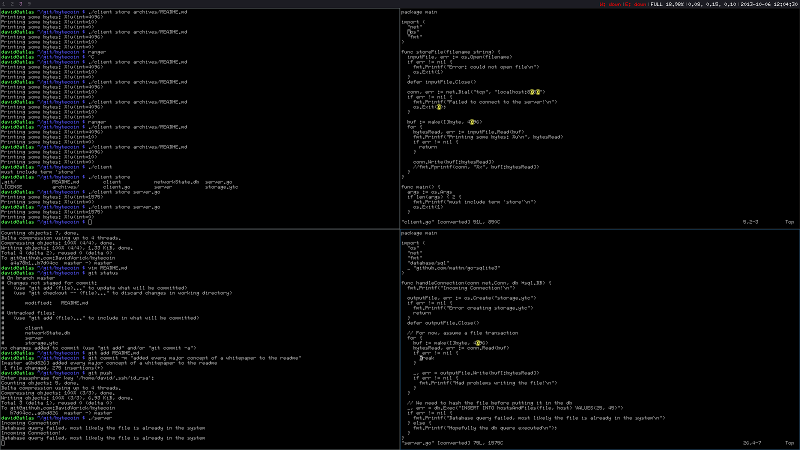Click 'Failed to connect to the server' line
This screenshot has height=450, width=800.
coord(485,102)
